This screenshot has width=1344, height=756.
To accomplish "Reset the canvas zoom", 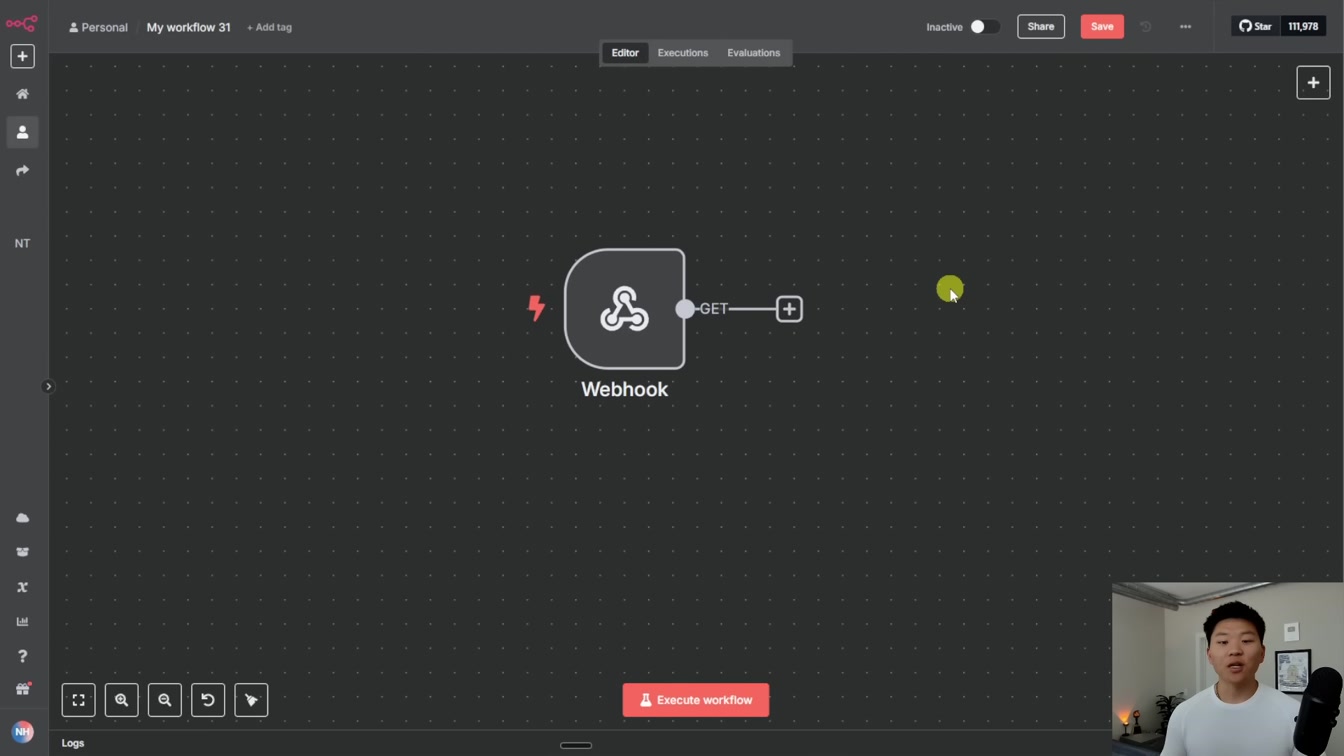I will 208,700.
